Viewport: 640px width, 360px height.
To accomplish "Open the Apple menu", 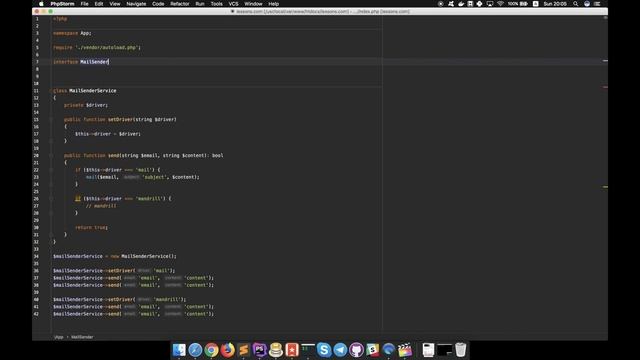I will click(41, 4).
